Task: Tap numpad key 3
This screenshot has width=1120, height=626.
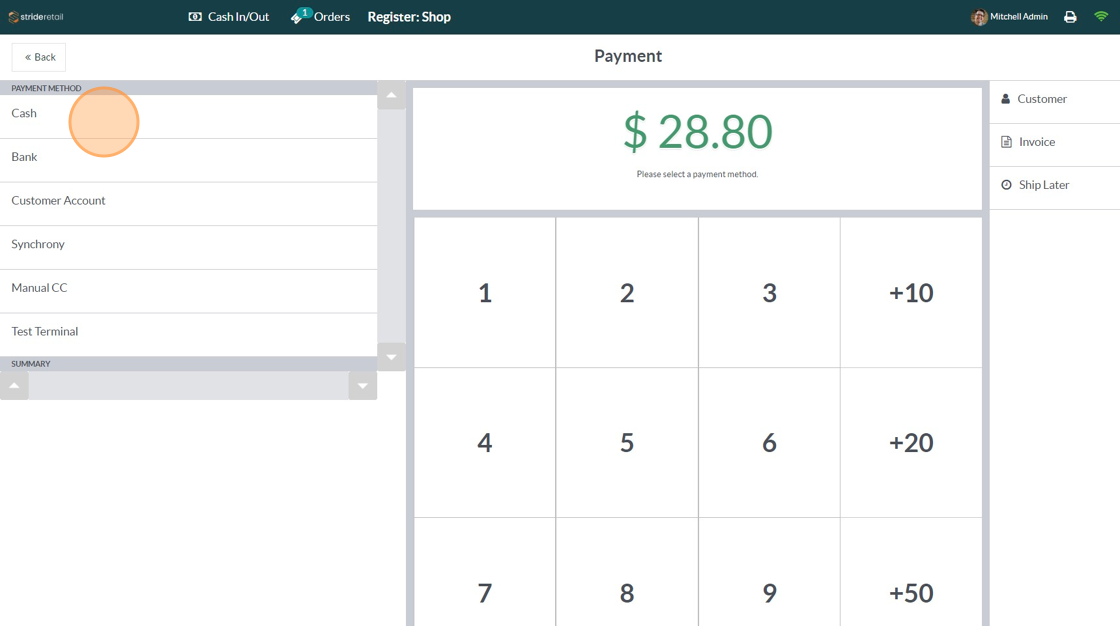Action: click(x=769, y=292)
